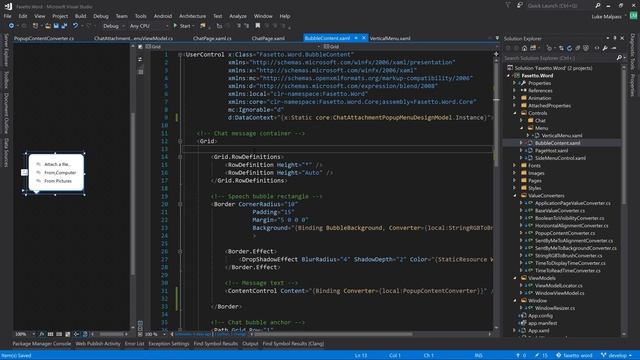This screenshot has height=360, width=640.
Task: Open the Build menu
Action: point(80,16)
